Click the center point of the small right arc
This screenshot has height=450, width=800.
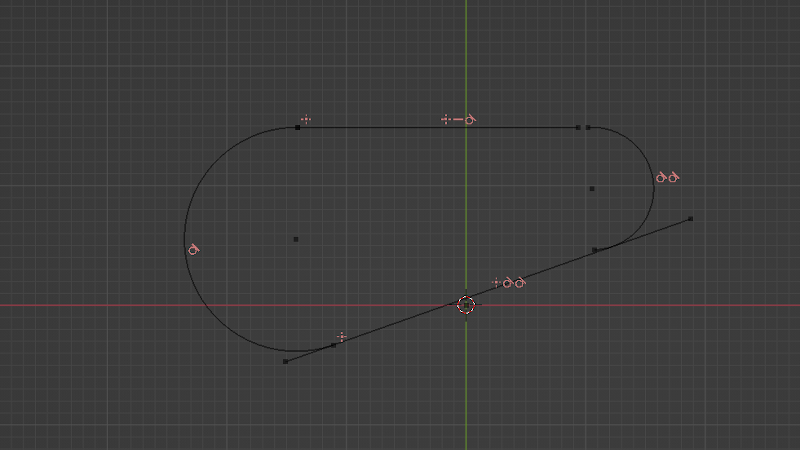pos(592,188)
